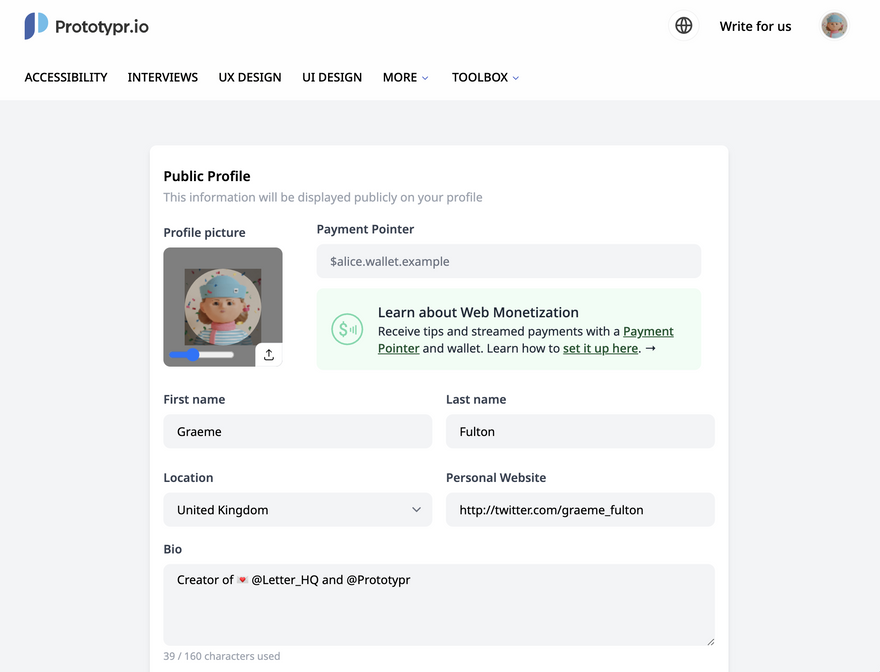Open the Payment Pointer link
880x672 pixels.
[648, 331]
